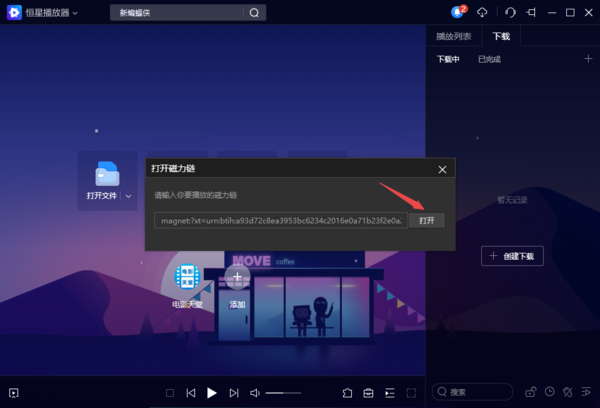Skip to next track button
This screenshot has width=600, height=408.
click(234, 393)
